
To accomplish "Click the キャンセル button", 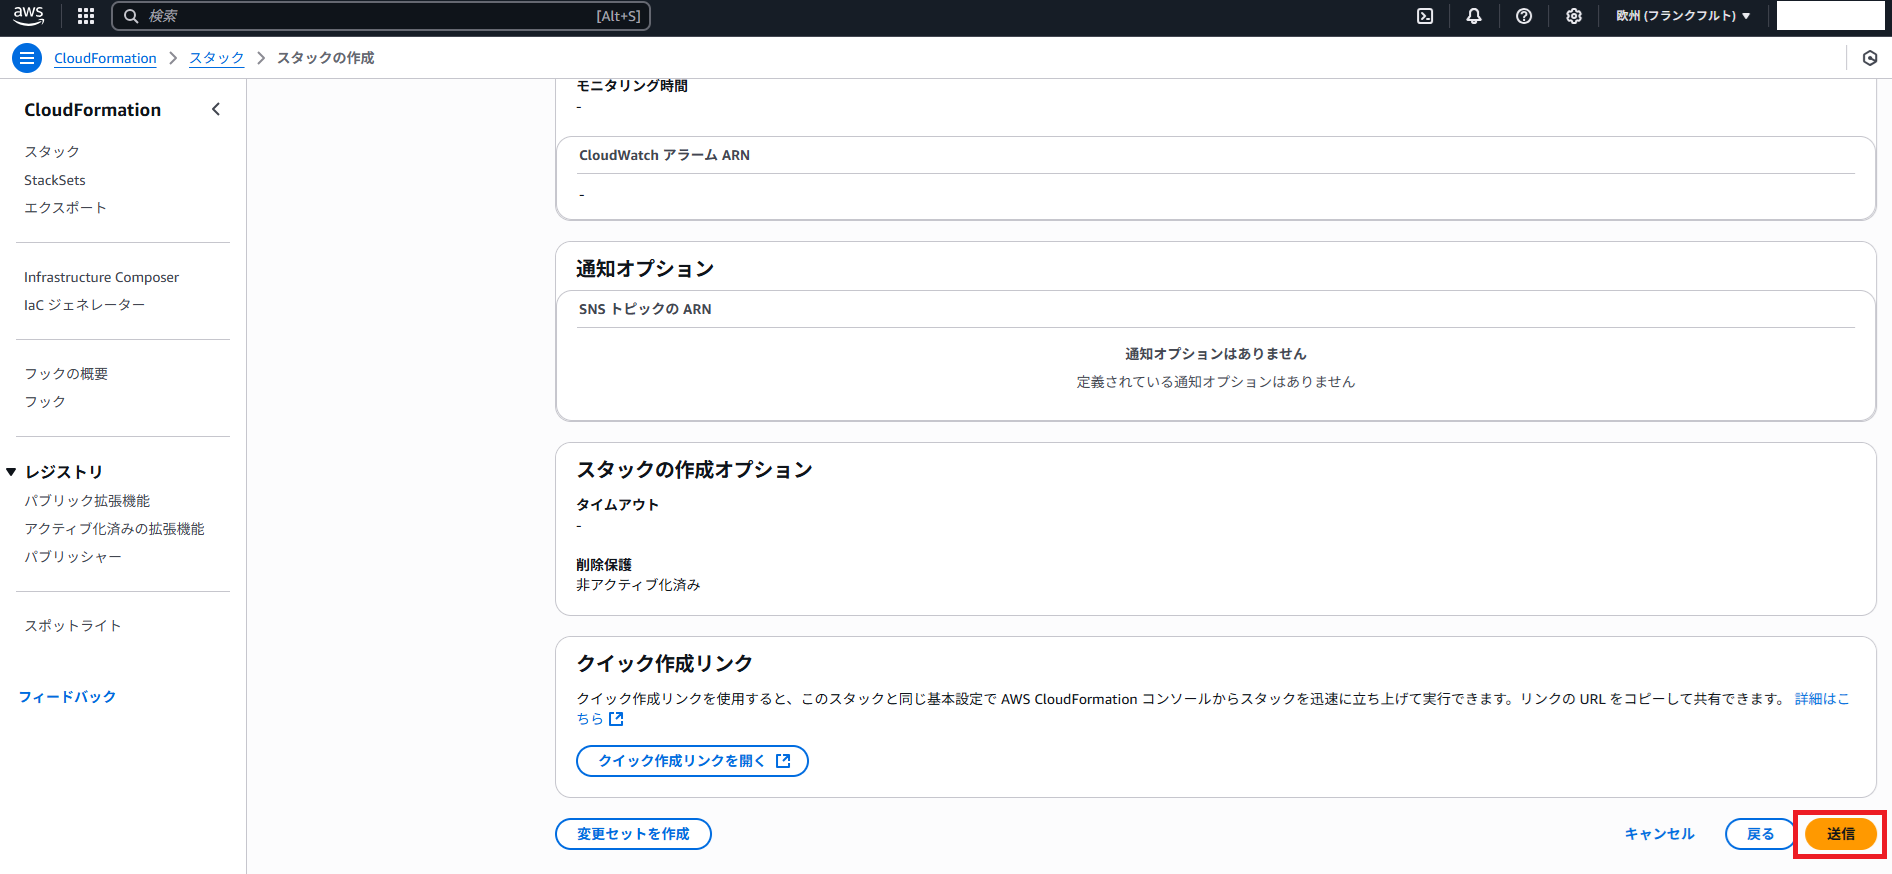I will [x=1659, y=834].
